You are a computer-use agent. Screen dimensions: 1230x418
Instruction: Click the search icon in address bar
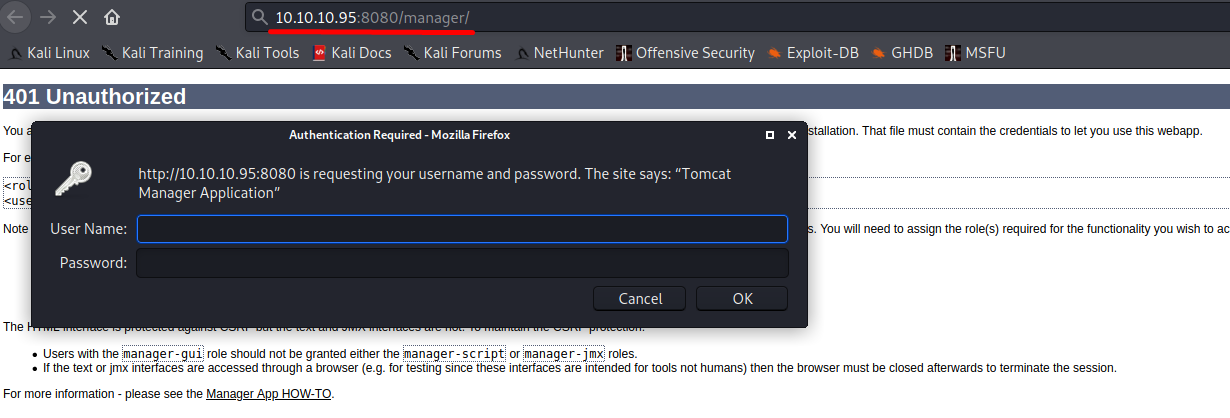[259, 17]
